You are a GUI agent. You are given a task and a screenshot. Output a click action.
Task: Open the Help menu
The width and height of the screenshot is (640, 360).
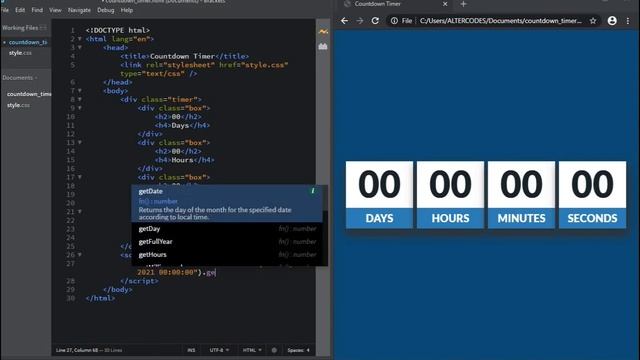pyautogui.click(x=127, y=10)
